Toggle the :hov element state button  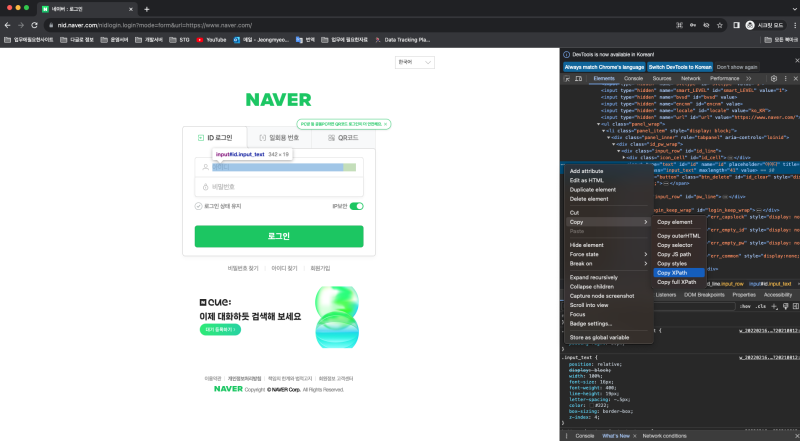click(x=745, y=306)
